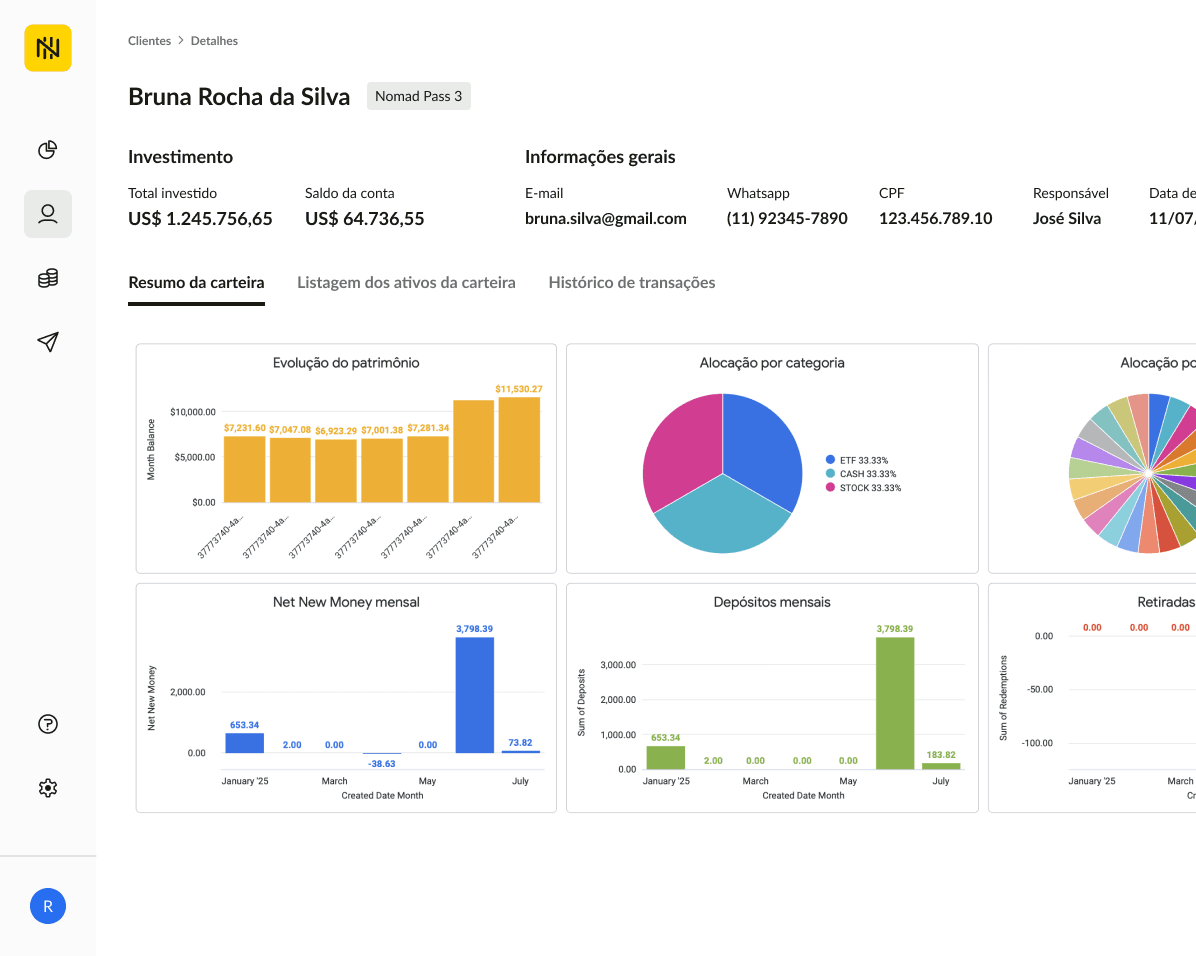Select the Resumo da carteira tab
The height and width of the screenshot is (956, 1196).
coord(196,282)
